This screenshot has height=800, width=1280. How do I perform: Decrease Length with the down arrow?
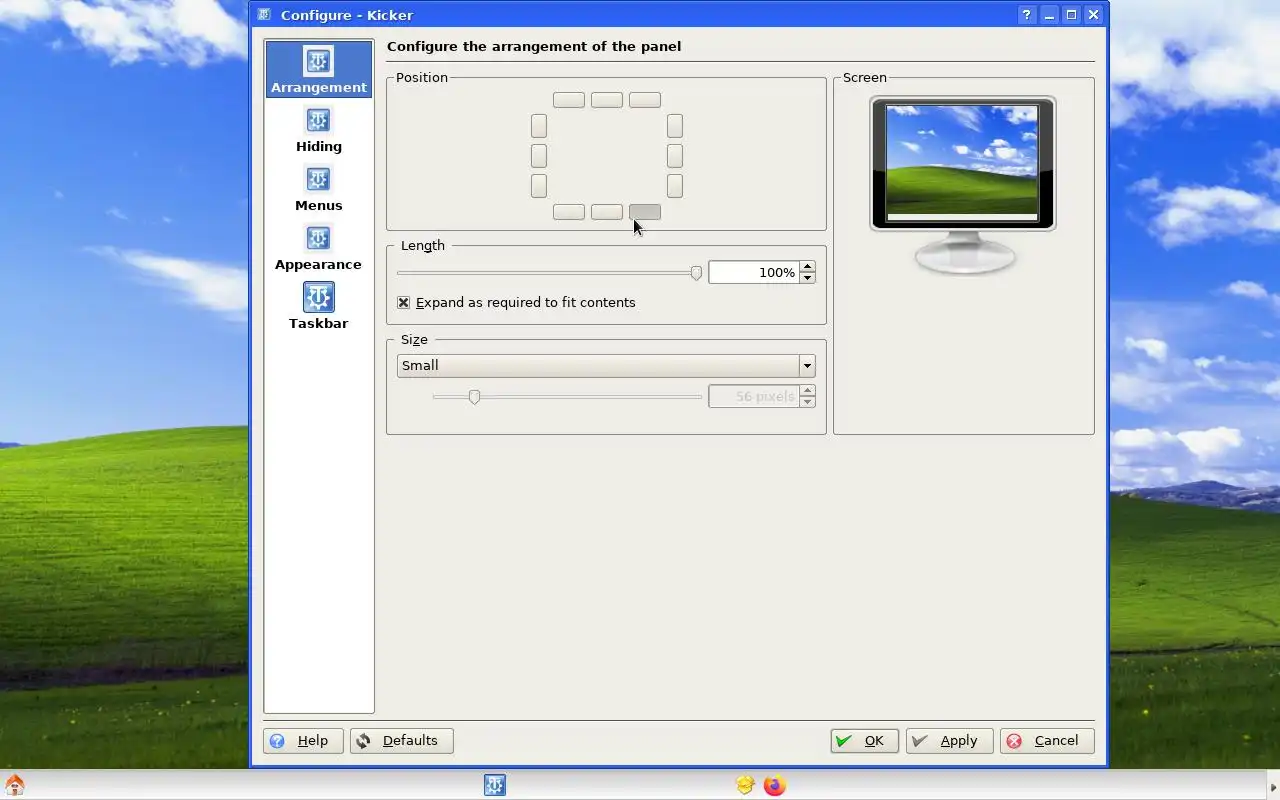[x=807, y=278]
